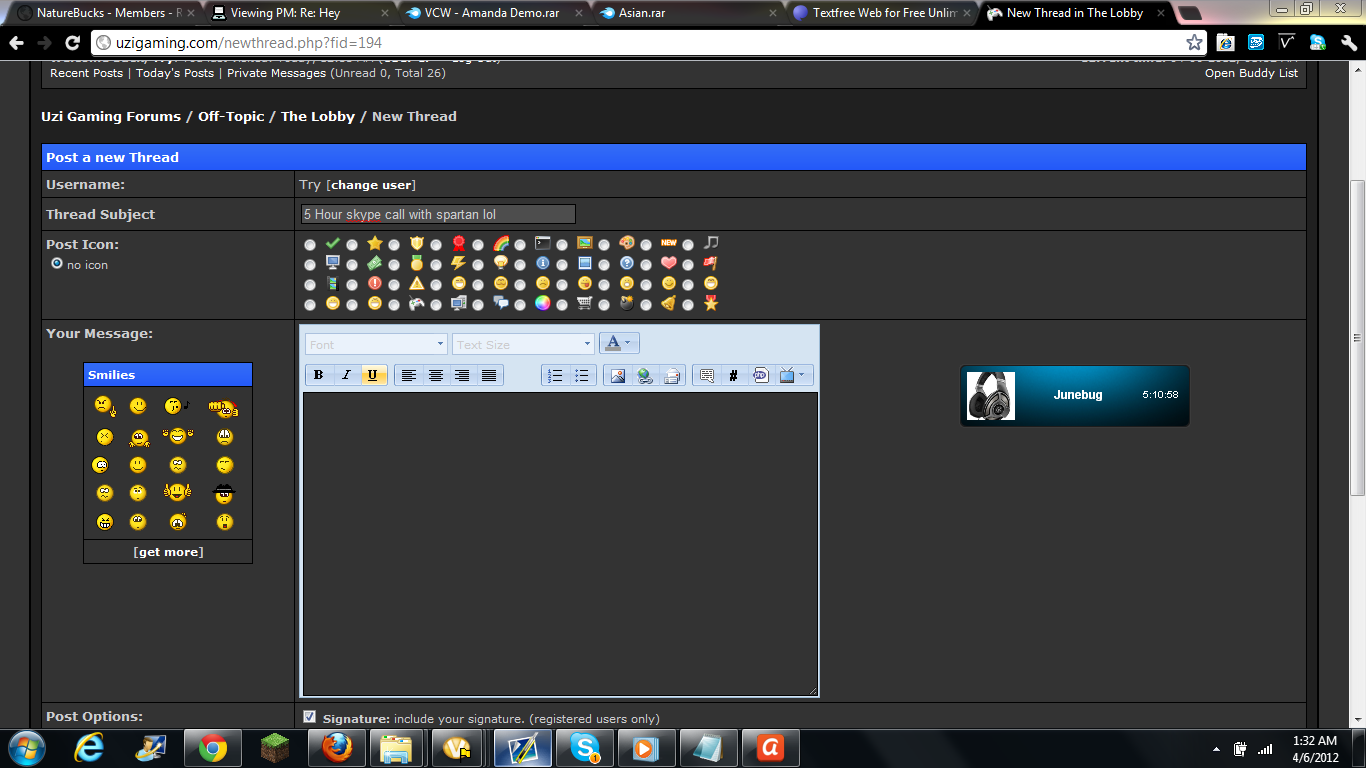Align message text to the left
The height and width of the screenshot is (768, 1366).
click(408, 376)
